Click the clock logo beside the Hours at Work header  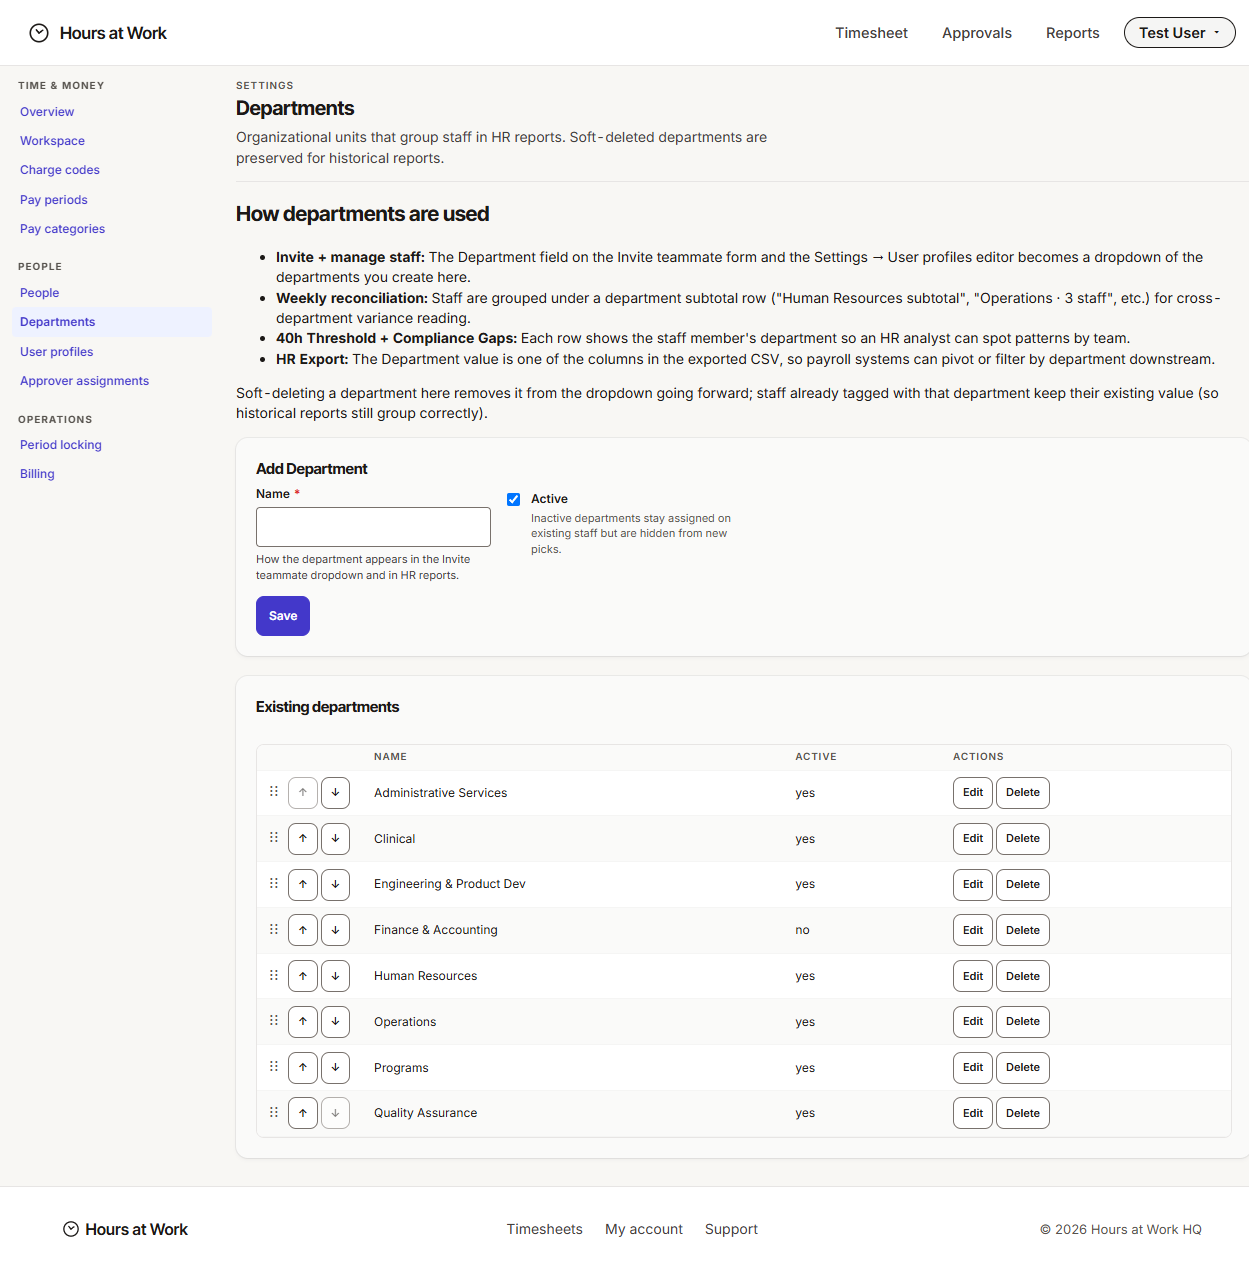point(39,33)
